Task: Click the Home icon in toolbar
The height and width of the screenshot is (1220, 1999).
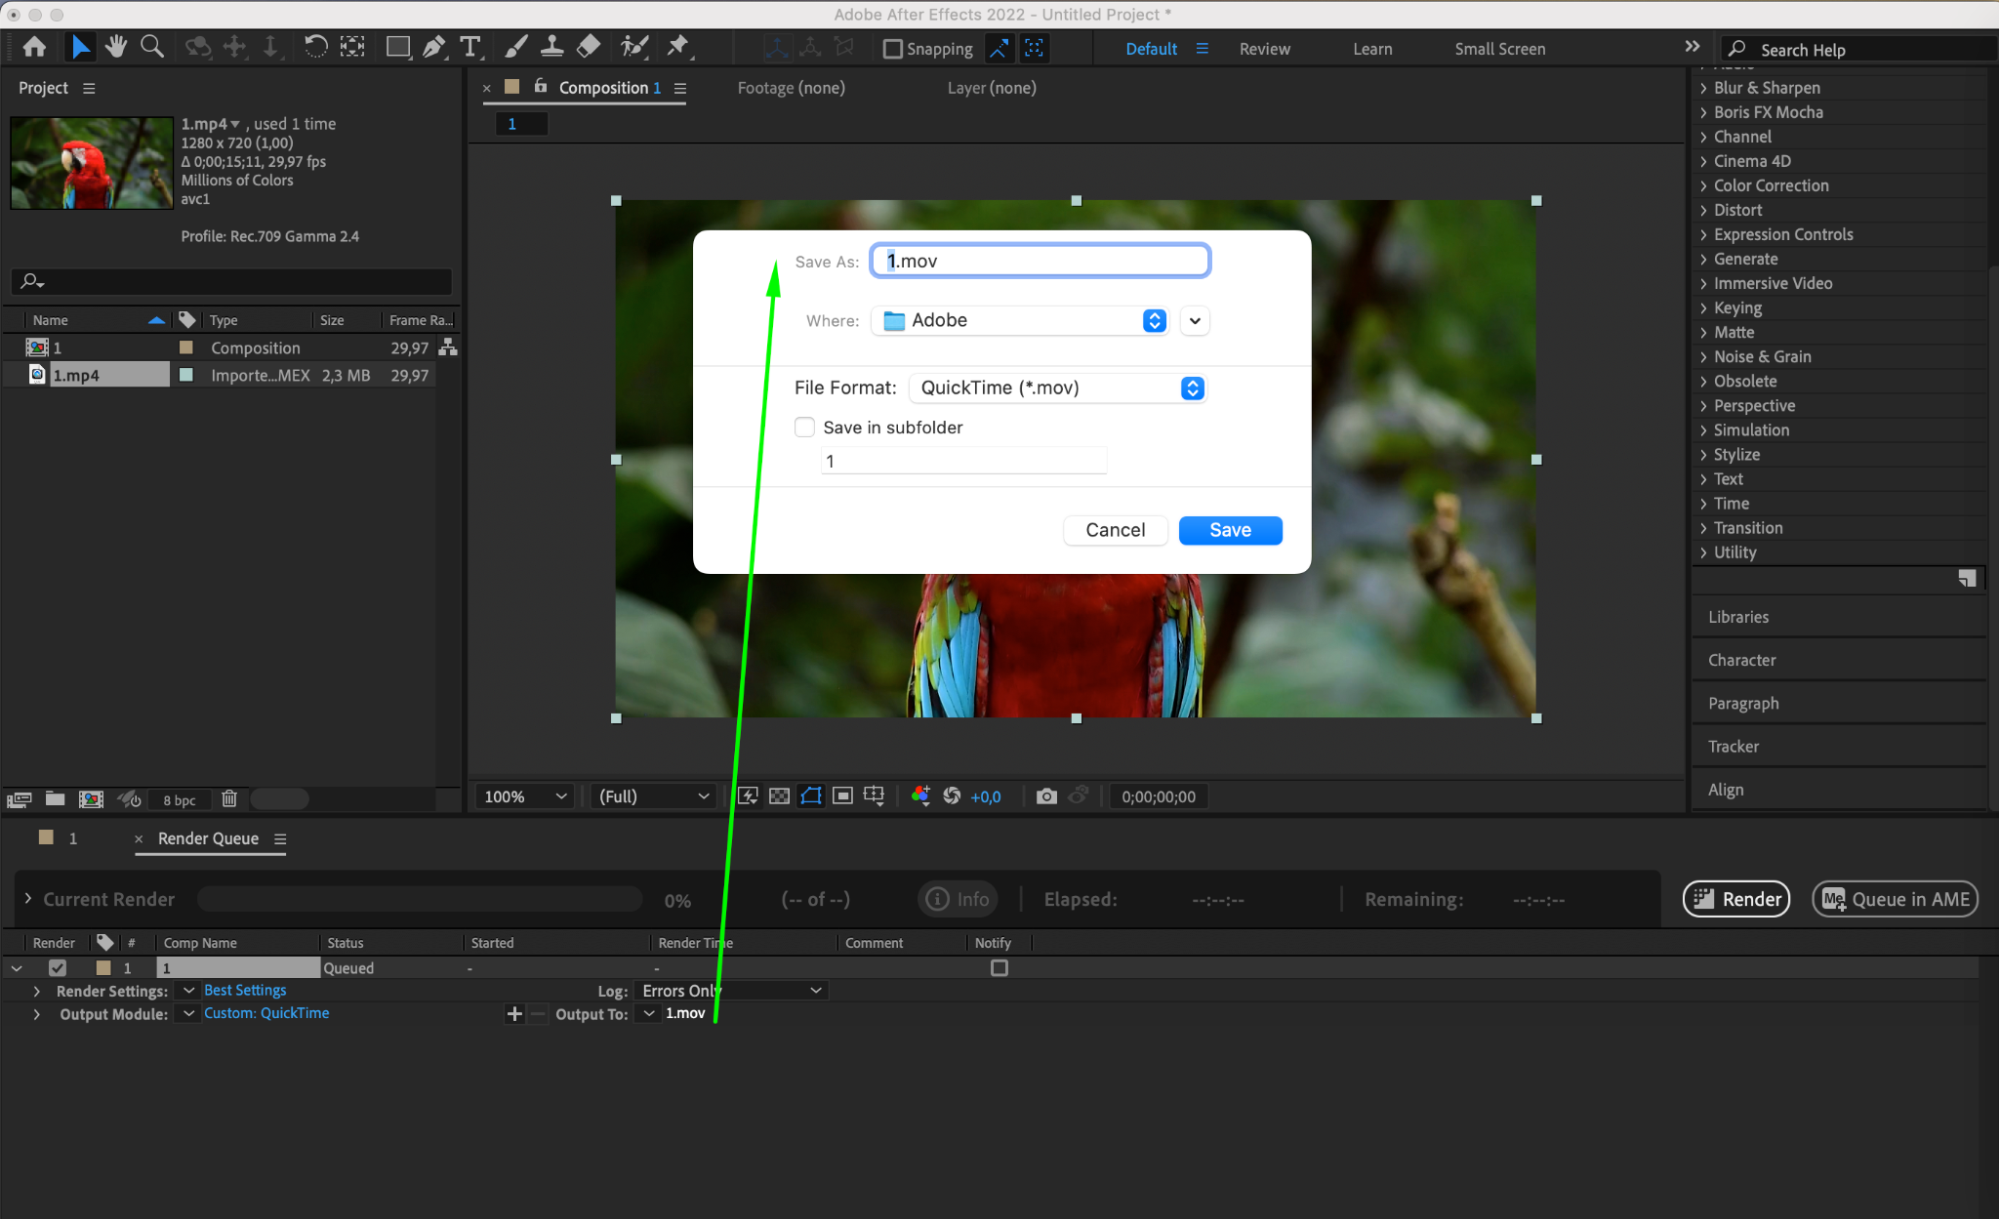Action: 34,47
